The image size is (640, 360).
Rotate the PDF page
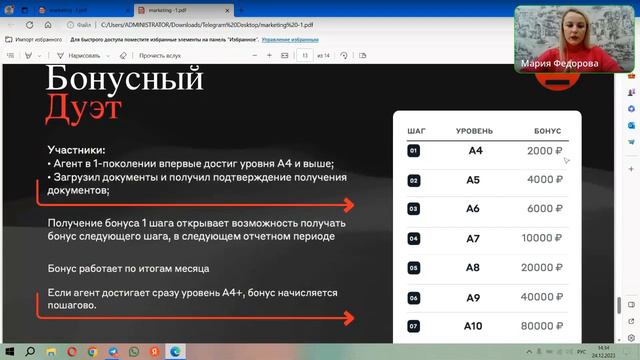pyautogui.click(x=344, y=56)
